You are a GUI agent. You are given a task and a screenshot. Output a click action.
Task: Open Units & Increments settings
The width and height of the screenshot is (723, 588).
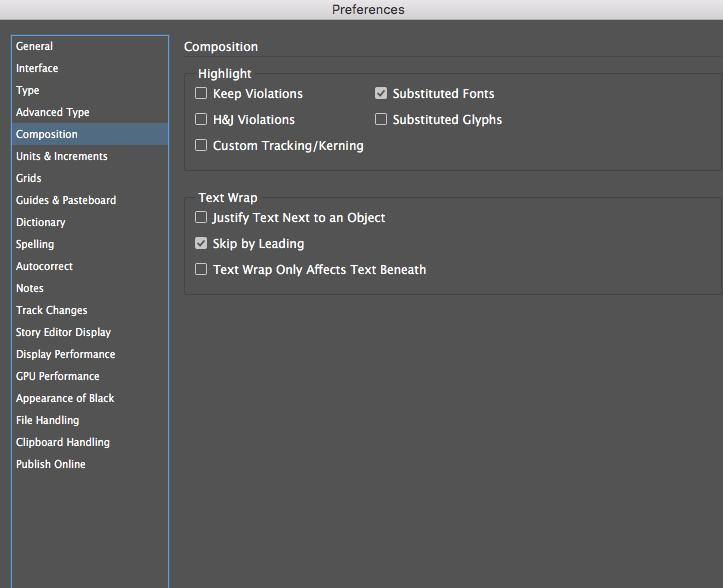pos(62,156)
